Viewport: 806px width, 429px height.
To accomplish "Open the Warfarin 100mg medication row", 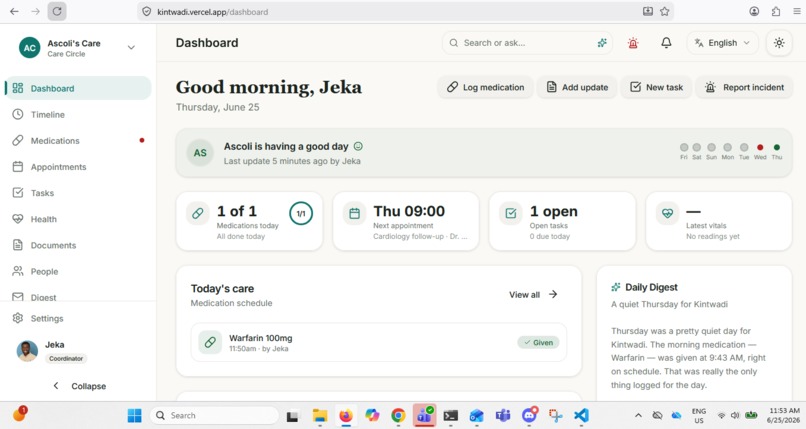I will [x=379, y=343].
